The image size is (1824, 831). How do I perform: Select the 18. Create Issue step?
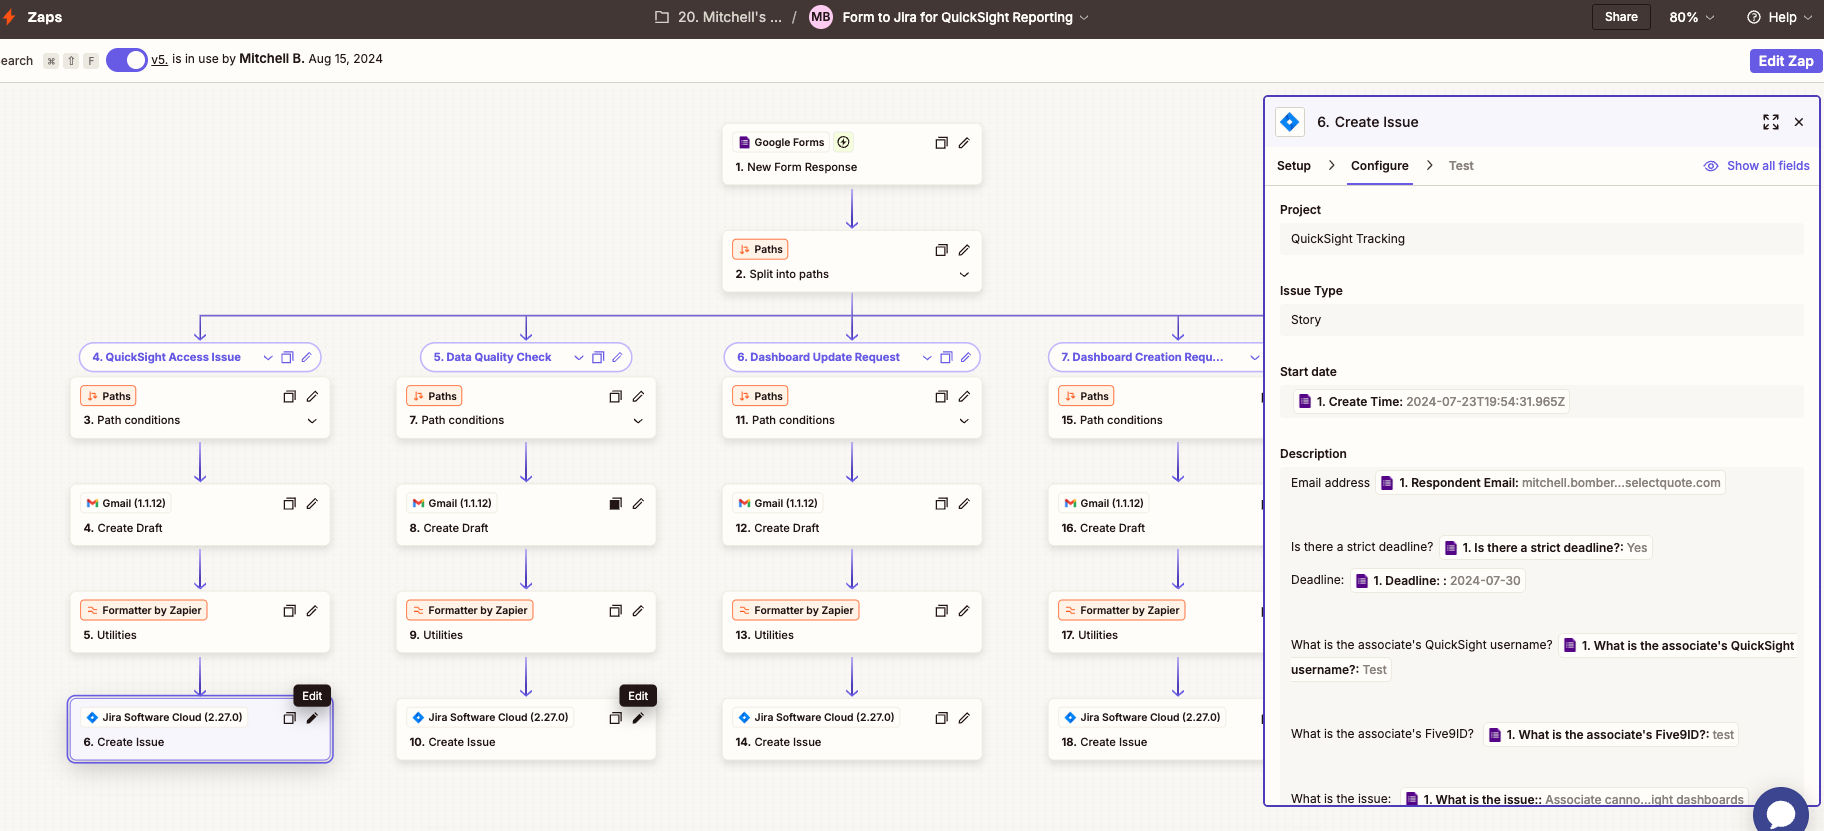pyautogui.click(x=1156, y=730)
